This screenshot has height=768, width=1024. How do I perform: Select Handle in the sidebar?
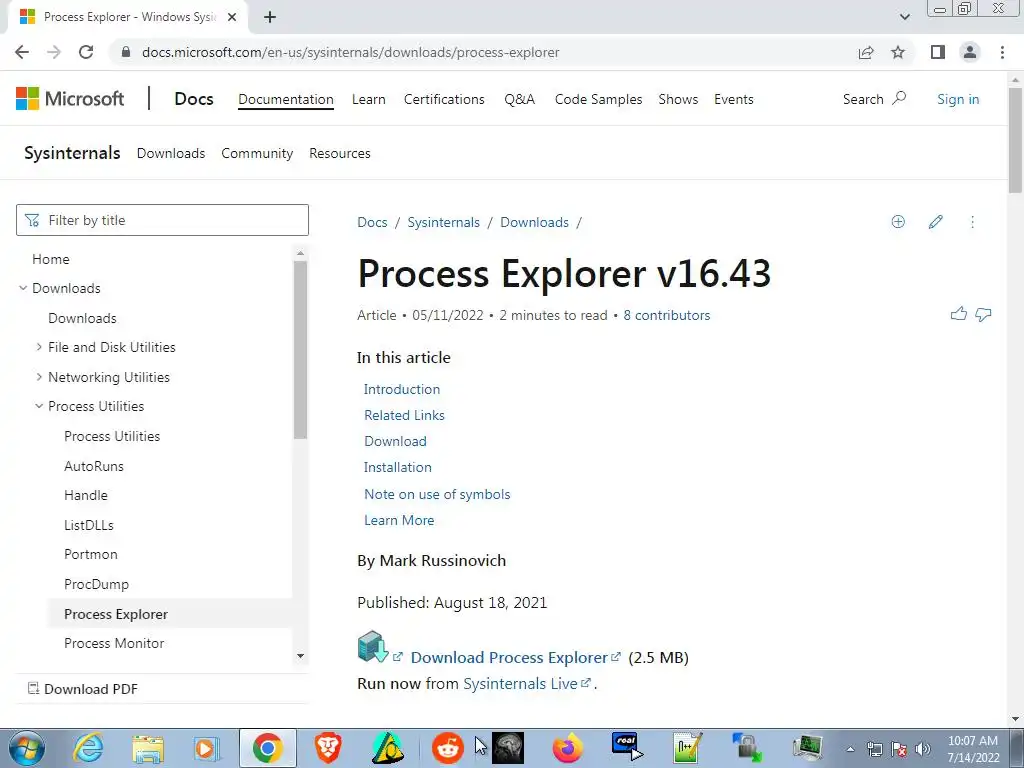[x=86, y=496]
